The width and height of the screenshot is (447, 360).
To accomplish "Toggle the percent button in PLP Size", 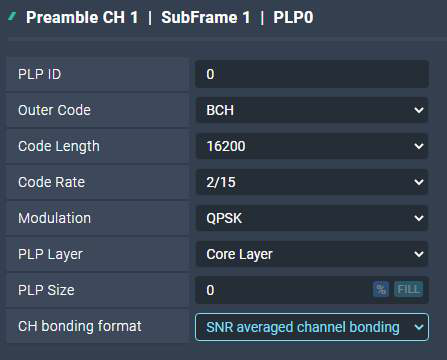I will [381, 289].
